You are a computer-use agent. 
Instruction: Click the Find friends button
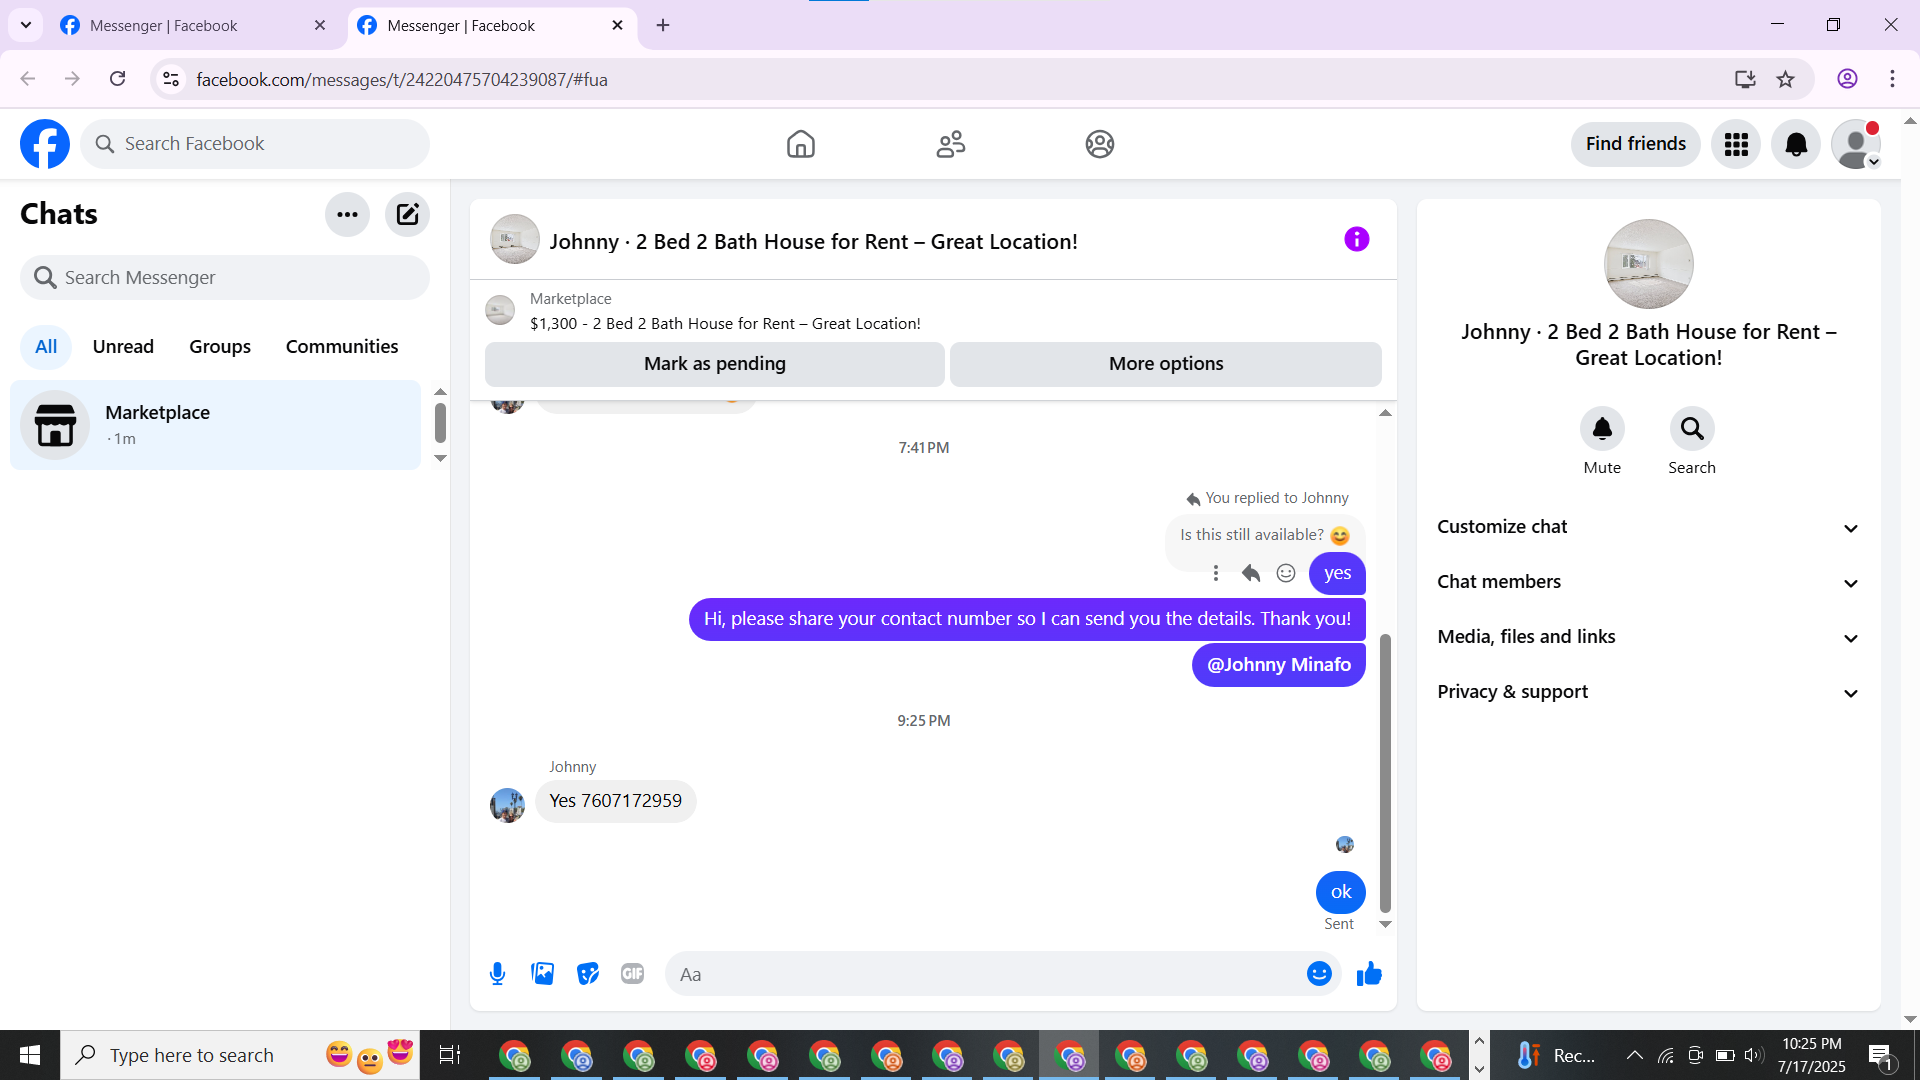coord(1635,144)
